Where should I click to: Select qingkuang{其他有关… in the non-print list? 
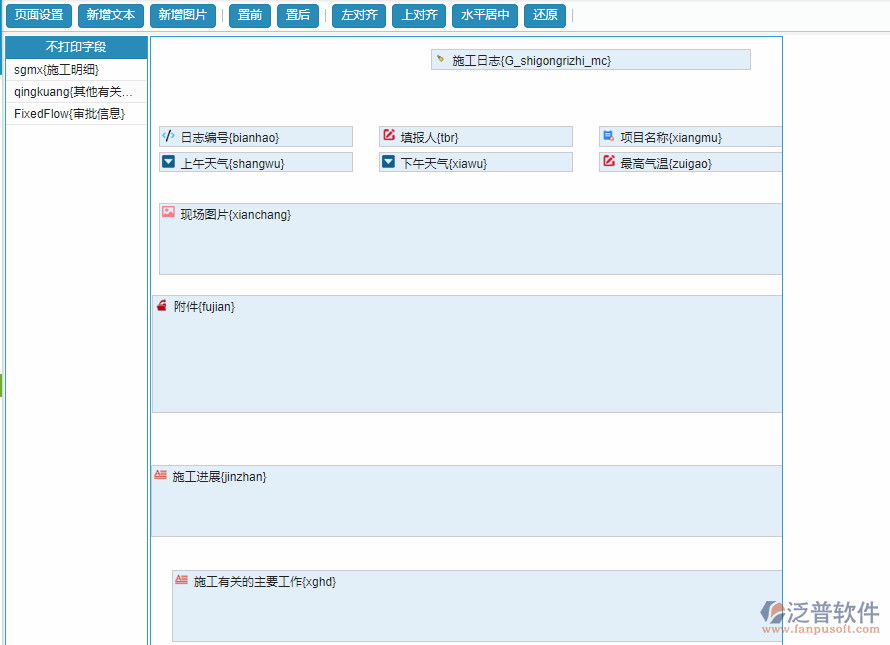pos(76,92)
